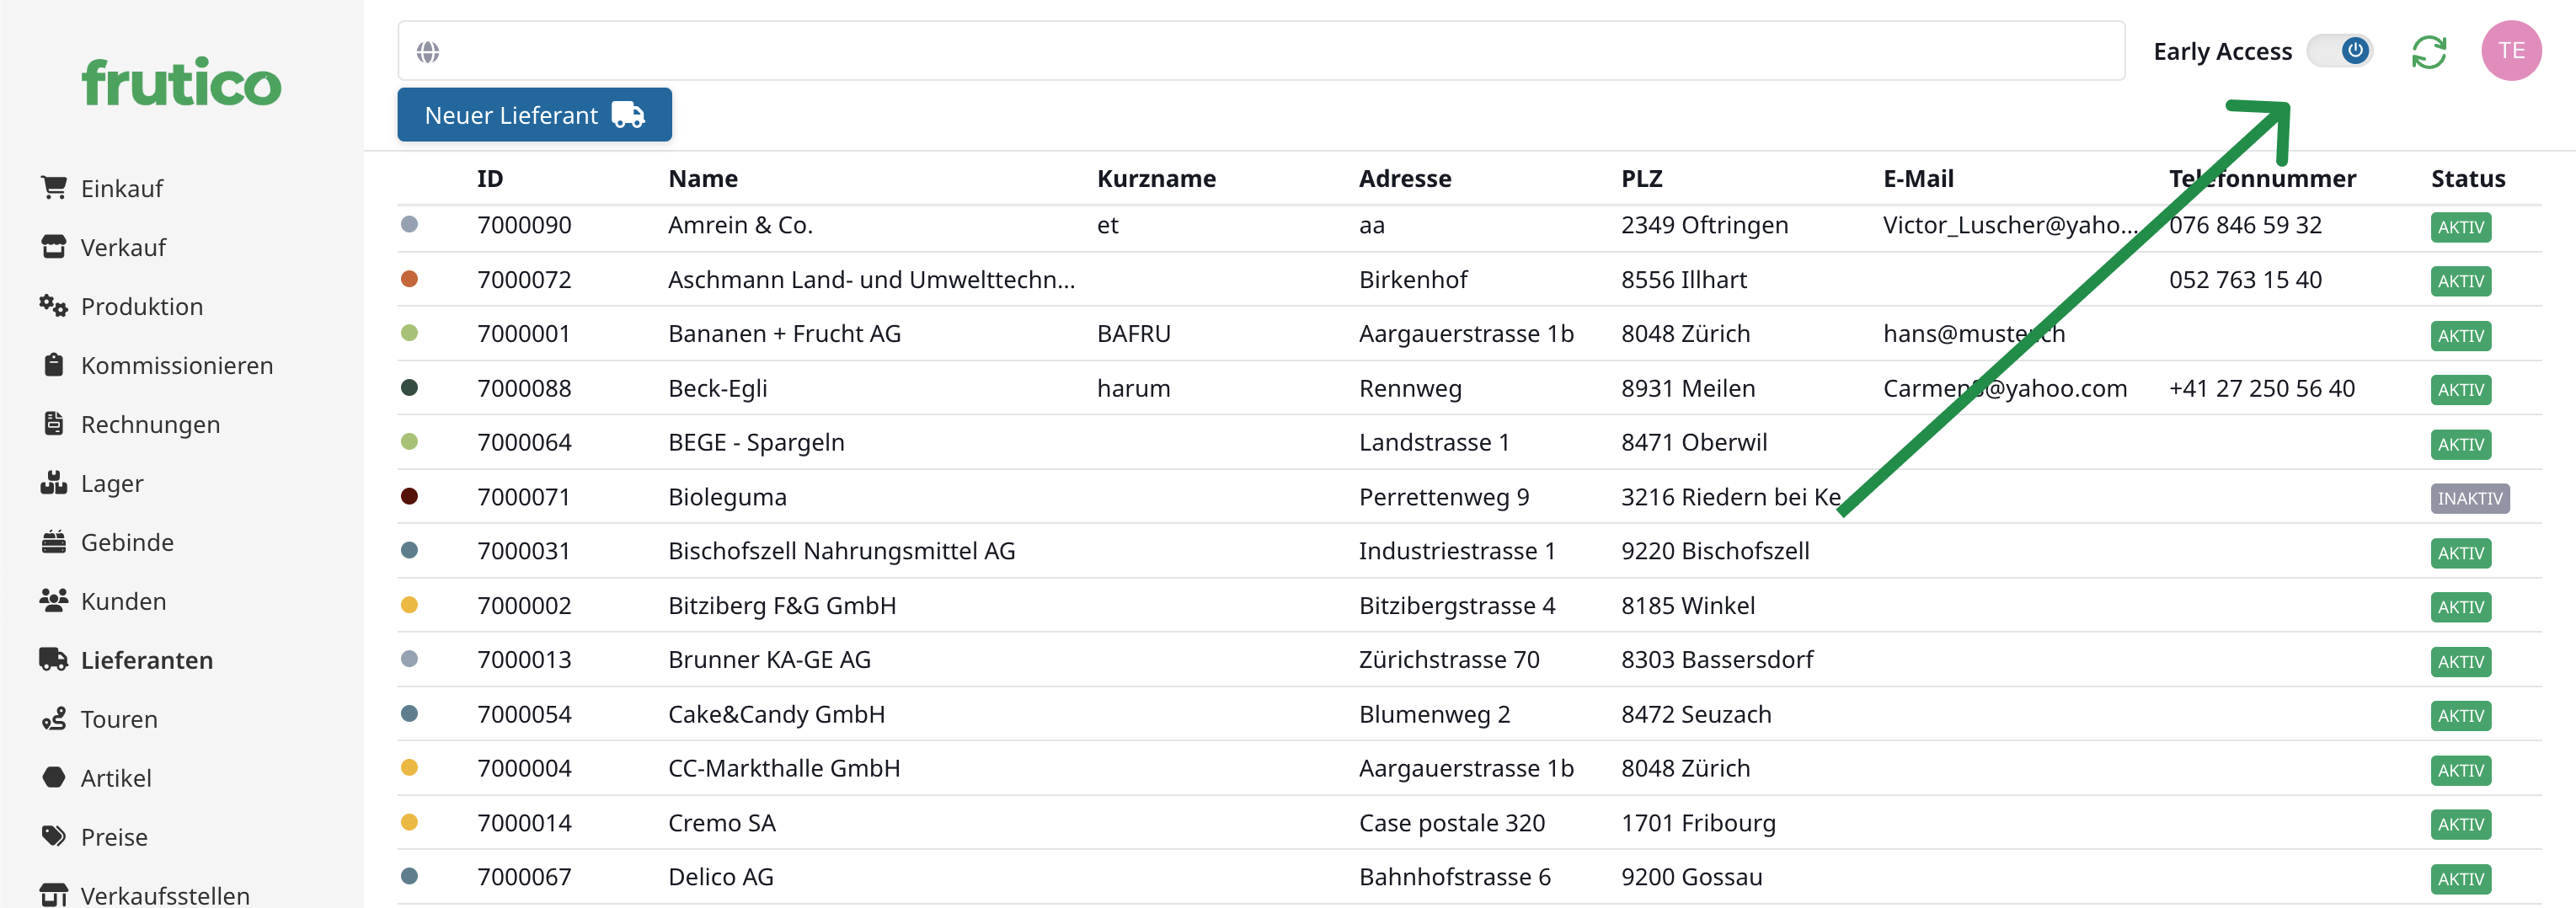The height and width of the screenshot is (908, 2576).
Task: Open the Rechnungen menu item
Action: [150, 424]
